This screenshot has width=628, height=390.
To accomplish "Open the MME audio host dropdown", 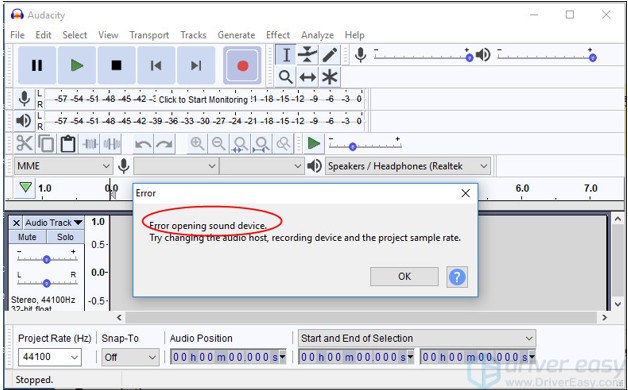I will 63,166.
